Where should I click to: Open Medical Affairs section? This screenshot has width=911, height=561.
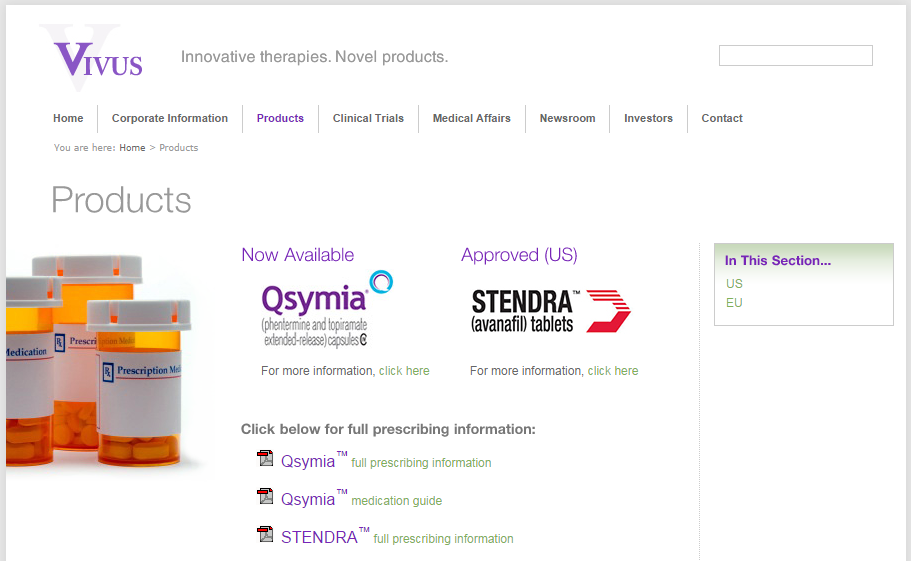(x=472, y=118)
